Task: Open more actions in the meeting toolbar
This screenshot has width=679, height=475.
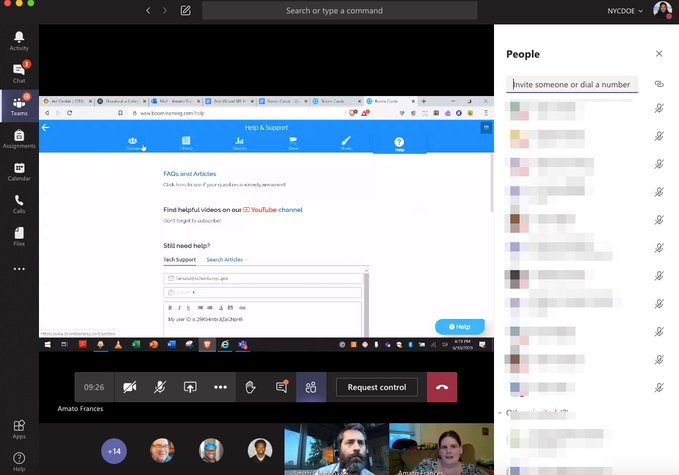Action: pyautogui.click(x=220, y=387)
